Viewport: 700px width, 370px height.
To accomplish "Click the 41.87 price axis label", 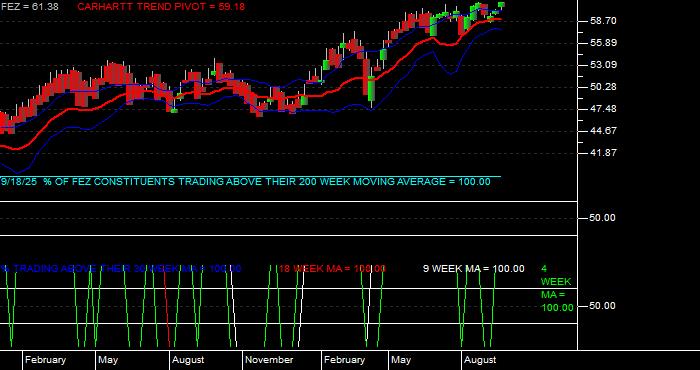I will pos(603,153).
